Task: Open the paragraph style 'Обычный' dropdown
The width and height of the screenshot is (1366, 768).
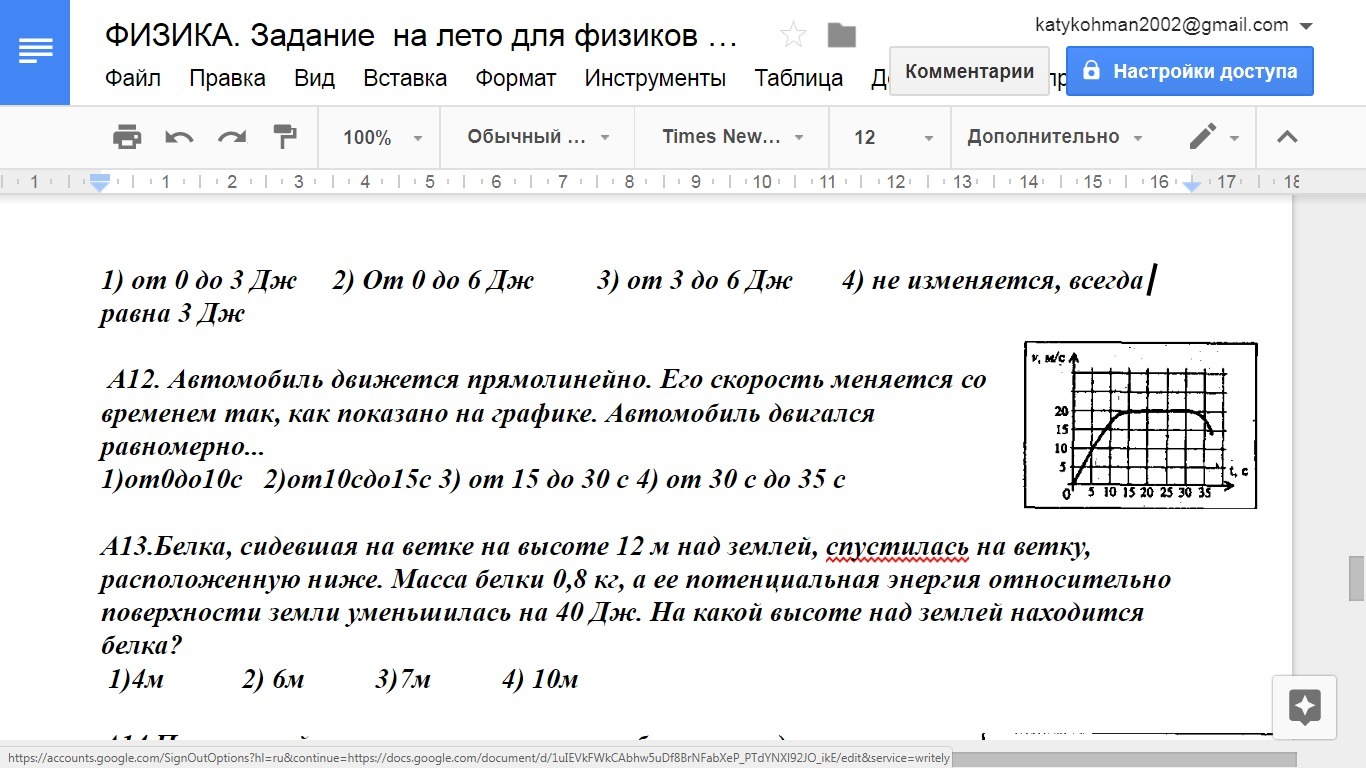Action: tap(538, 137)
